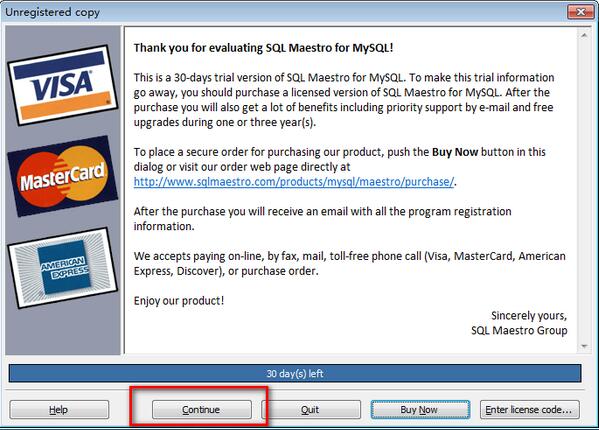Click the MasterCard logo image

coord(63,176)
